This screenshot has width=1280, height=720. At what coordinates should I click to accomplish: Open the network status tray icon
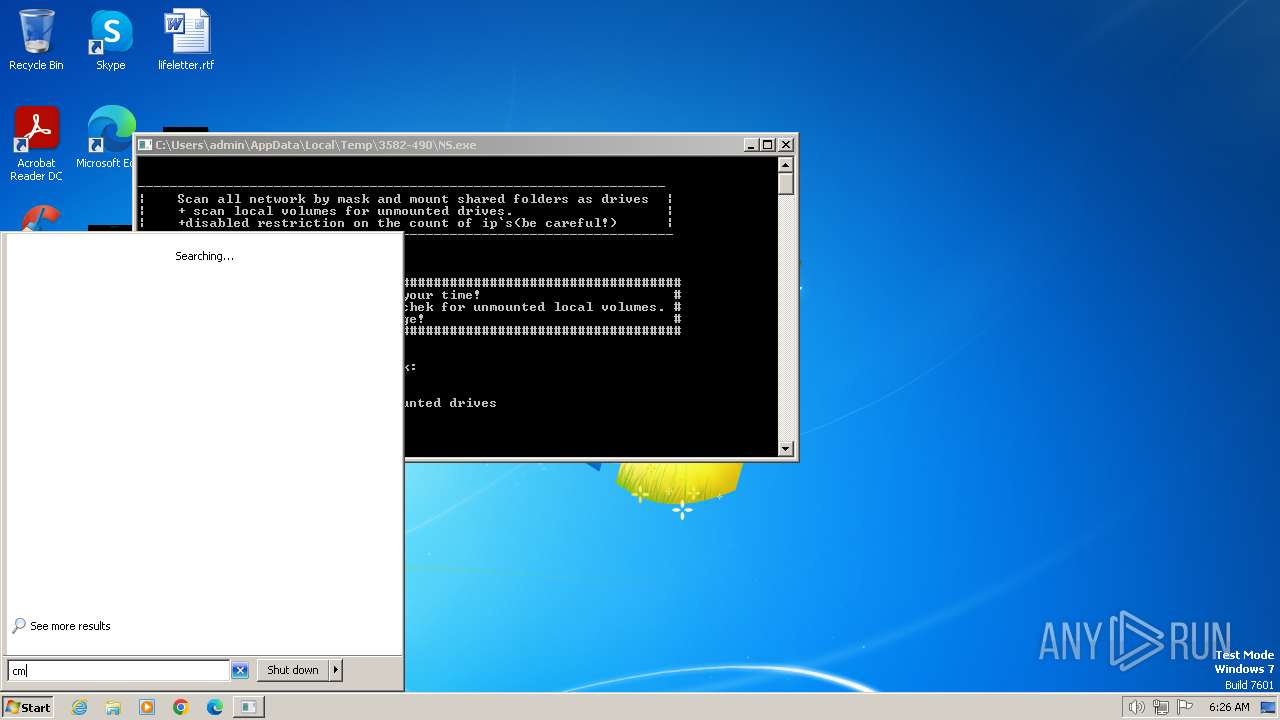pyautogui.click(x=1160, y=707)
